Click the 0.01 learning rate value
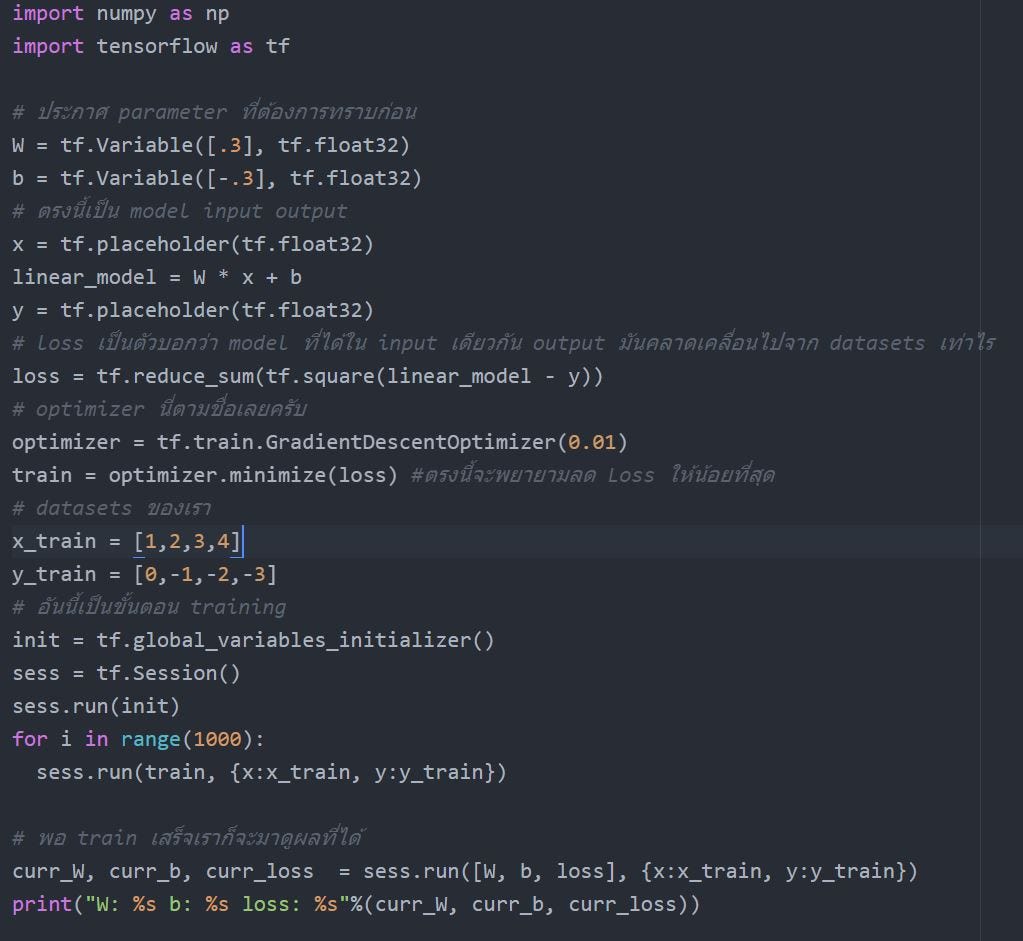Screen dimensions: 1023x941 tap(592, 443)
